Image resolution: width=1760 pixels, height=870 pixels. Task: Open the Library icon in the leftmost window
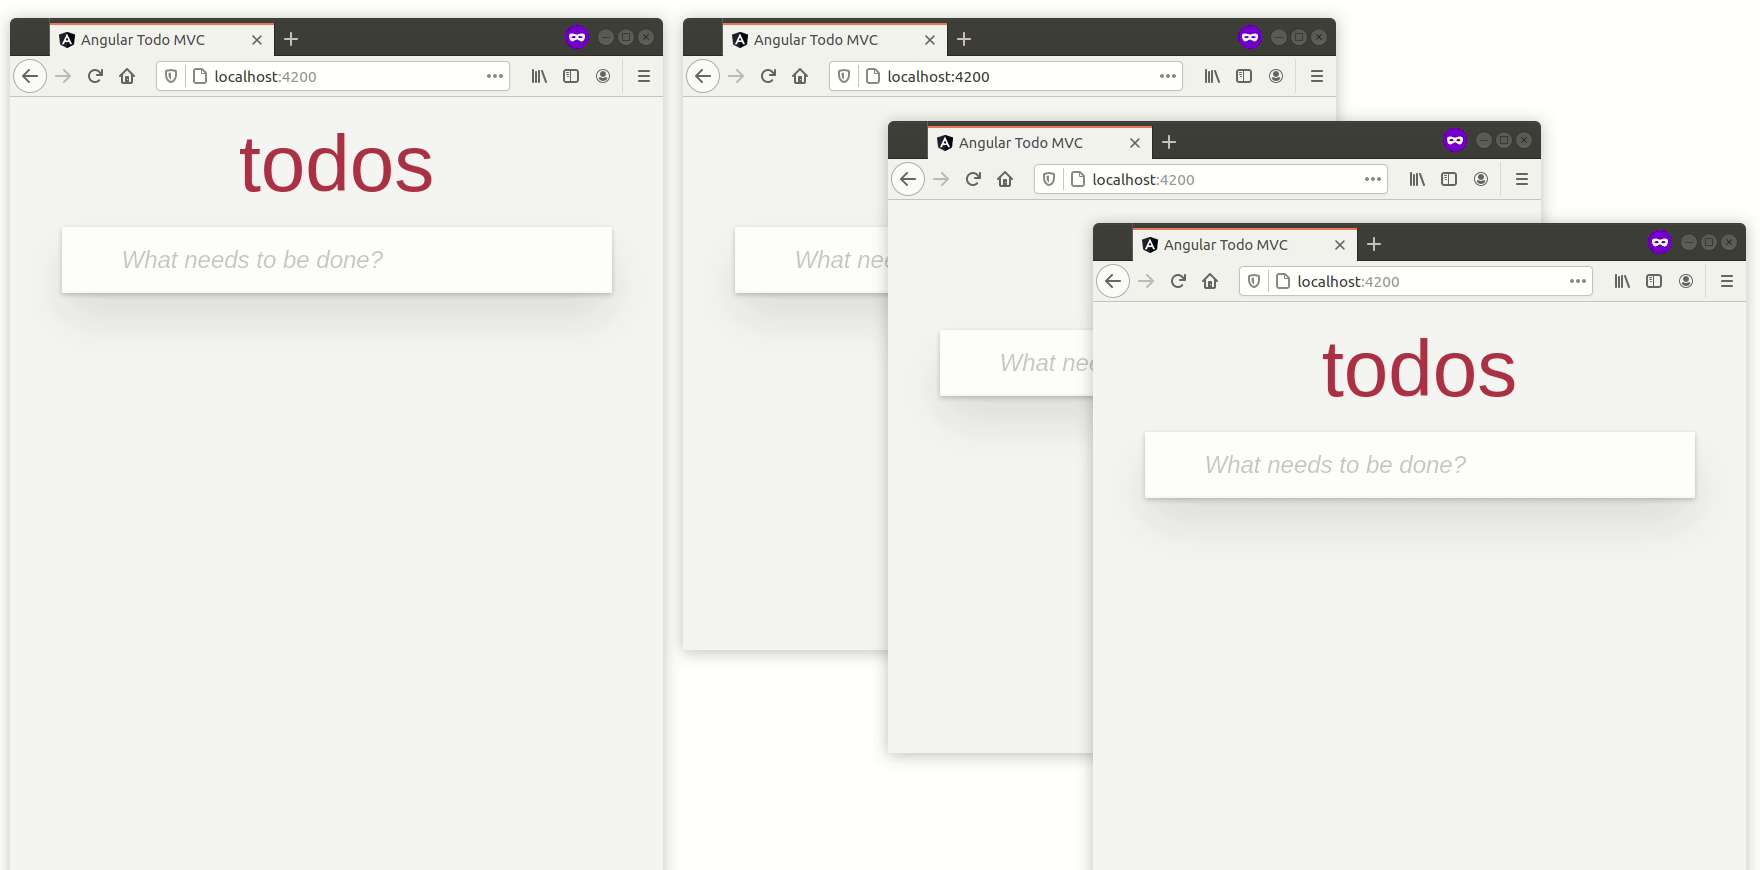(539, 76)
